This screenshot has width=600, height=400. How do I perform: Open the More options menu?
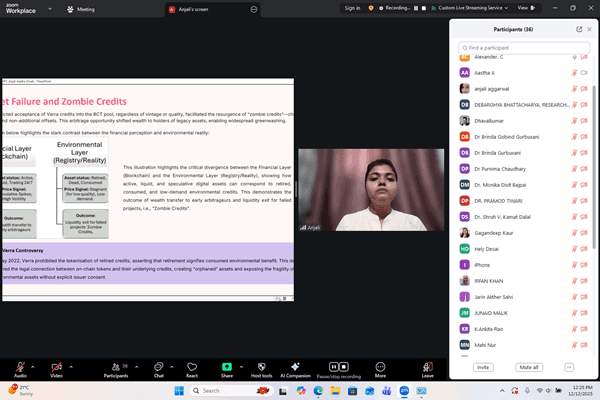(380, 369)
